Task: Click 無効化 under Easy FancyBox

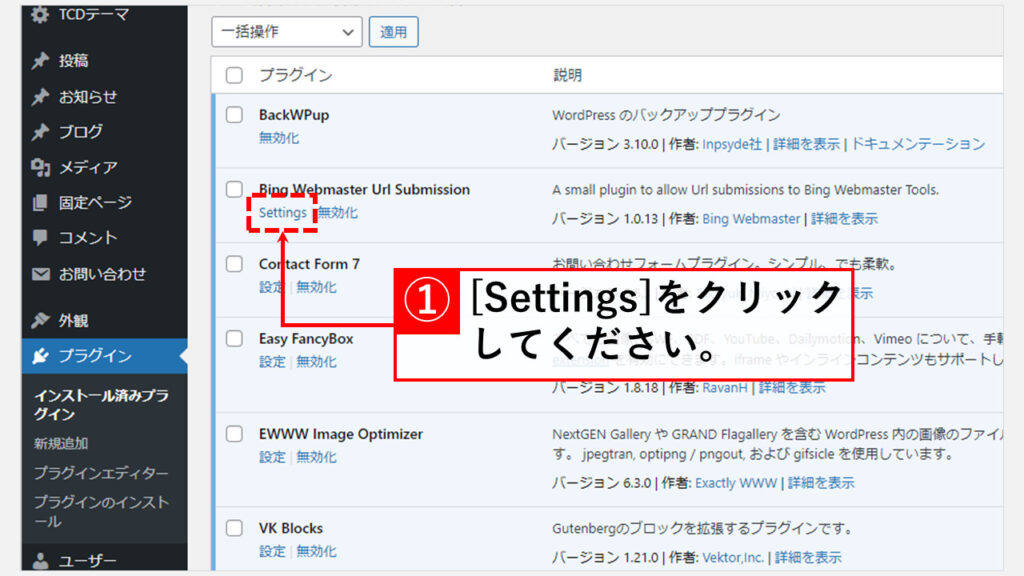Action: coord(316,361)
